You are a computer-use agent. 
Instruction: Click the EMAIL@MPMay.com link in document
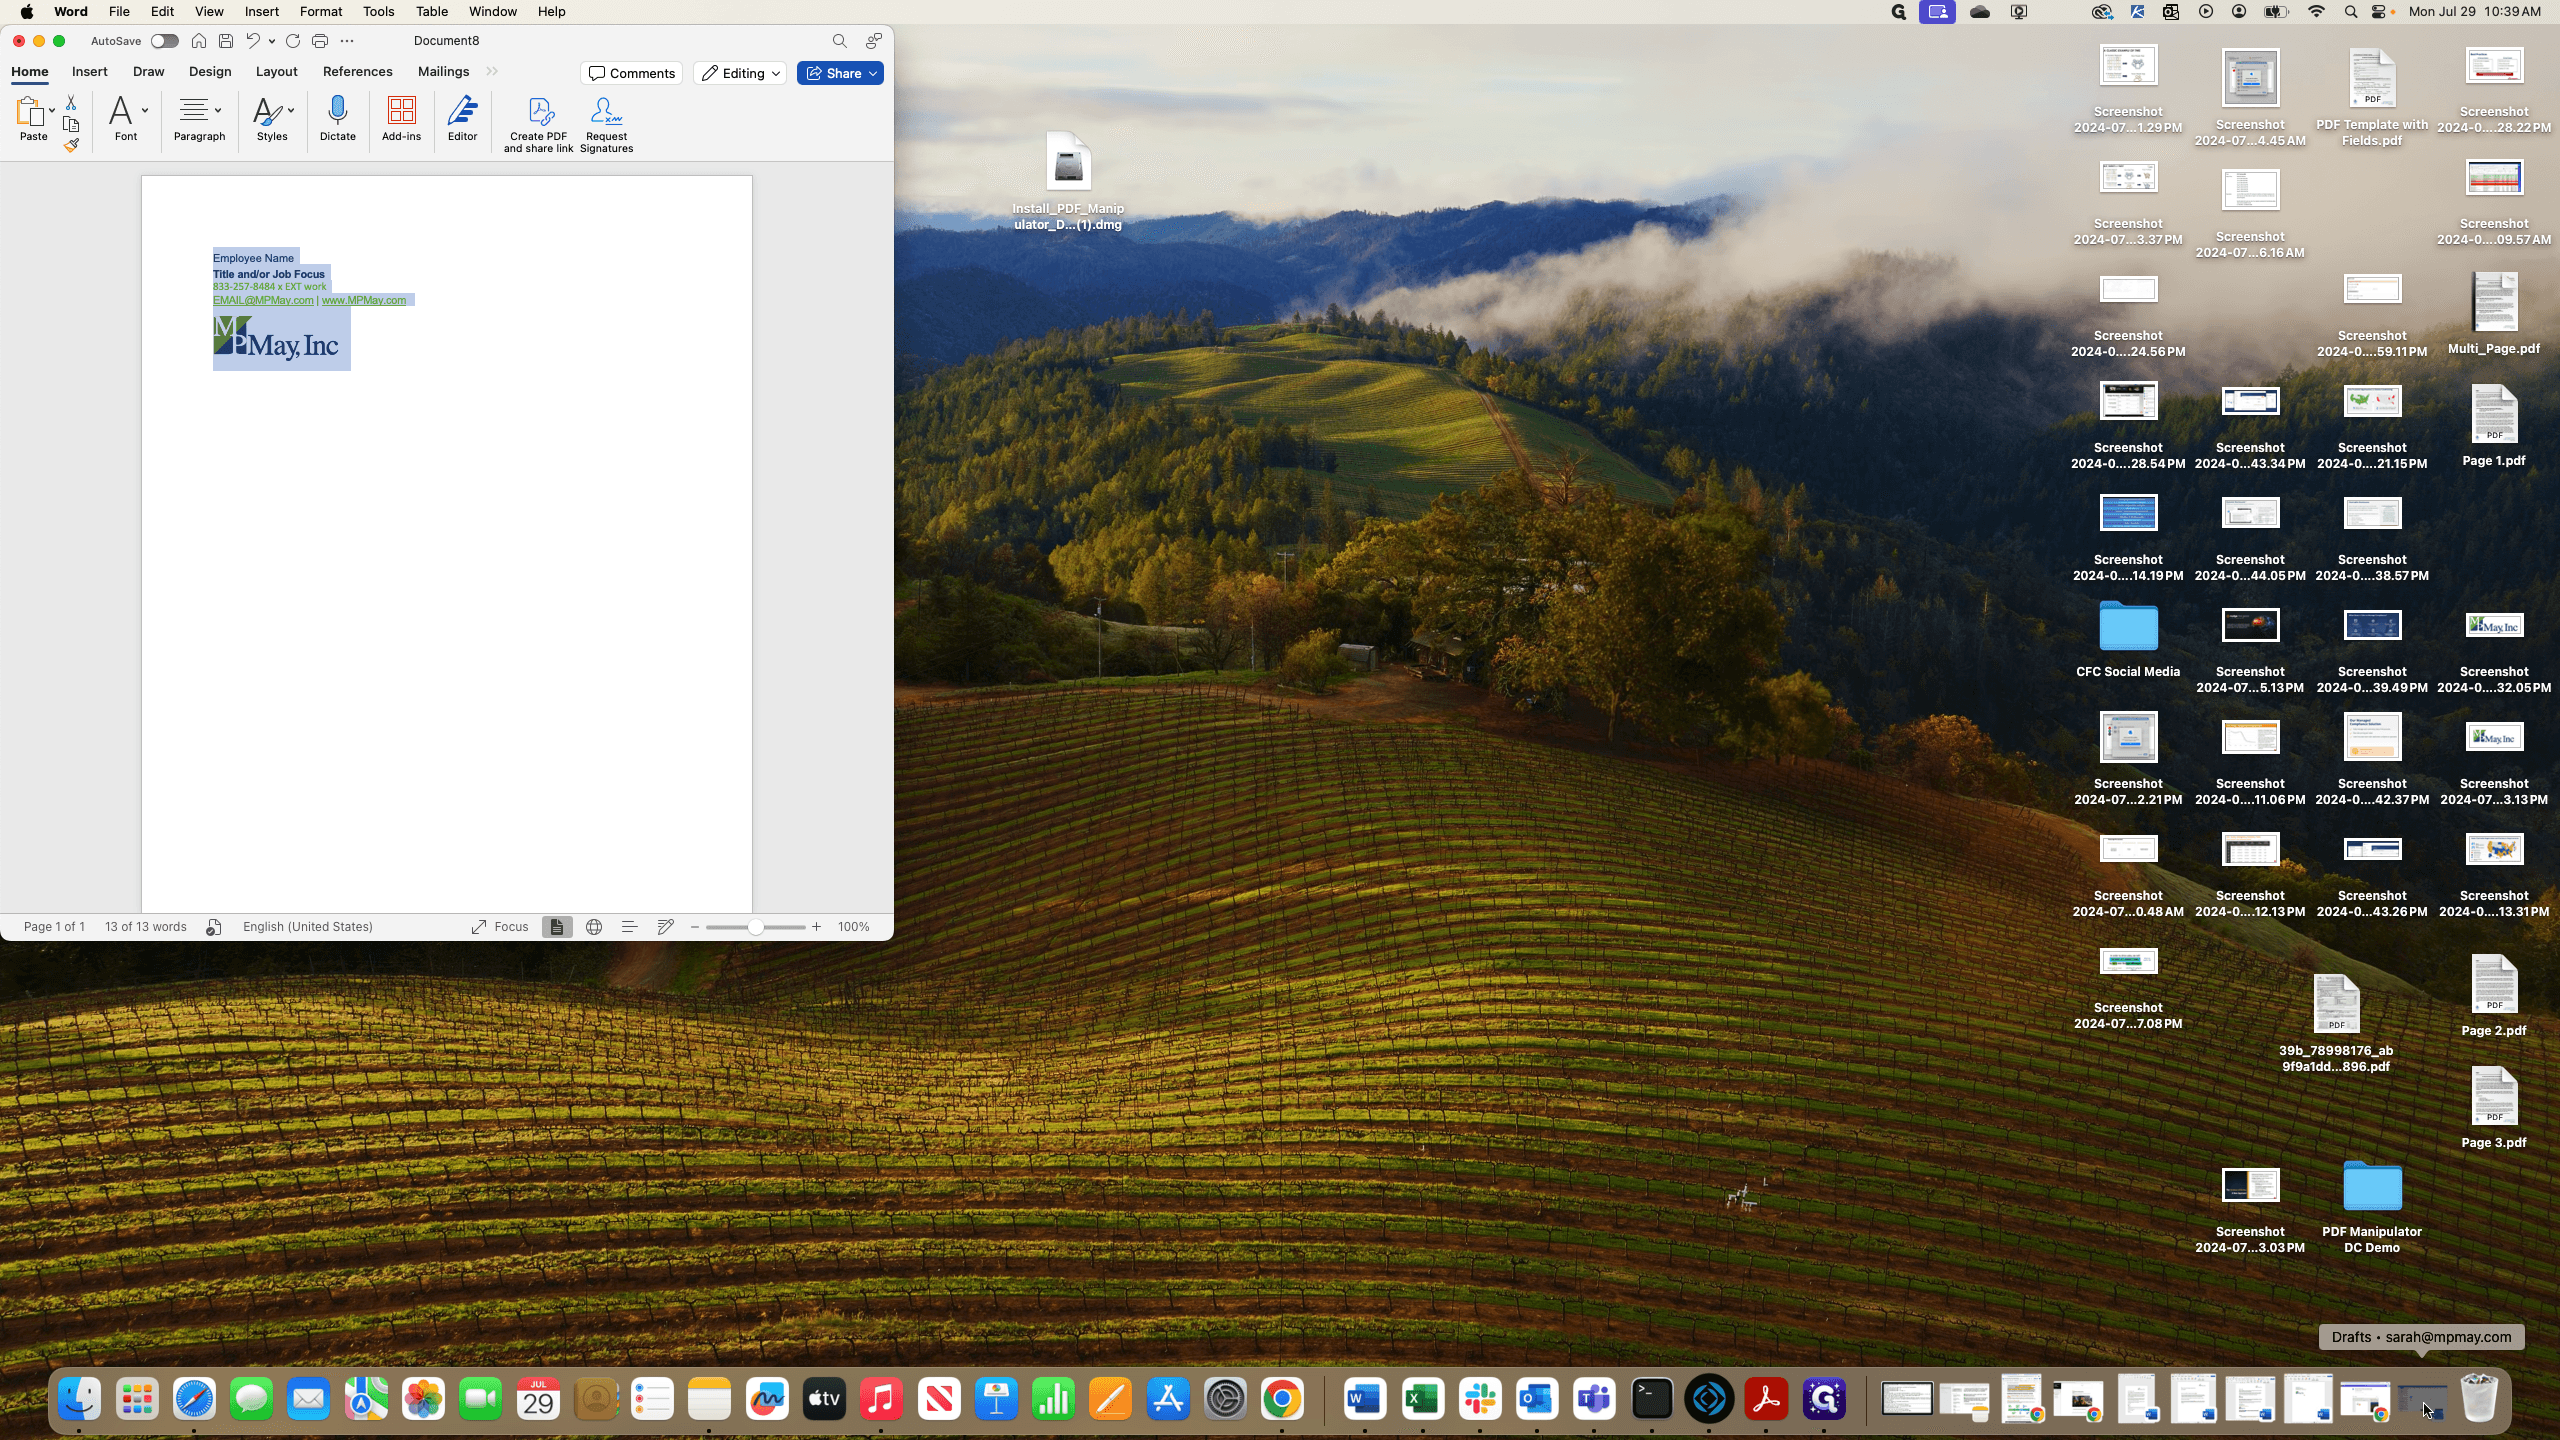(x=263, y=300)
